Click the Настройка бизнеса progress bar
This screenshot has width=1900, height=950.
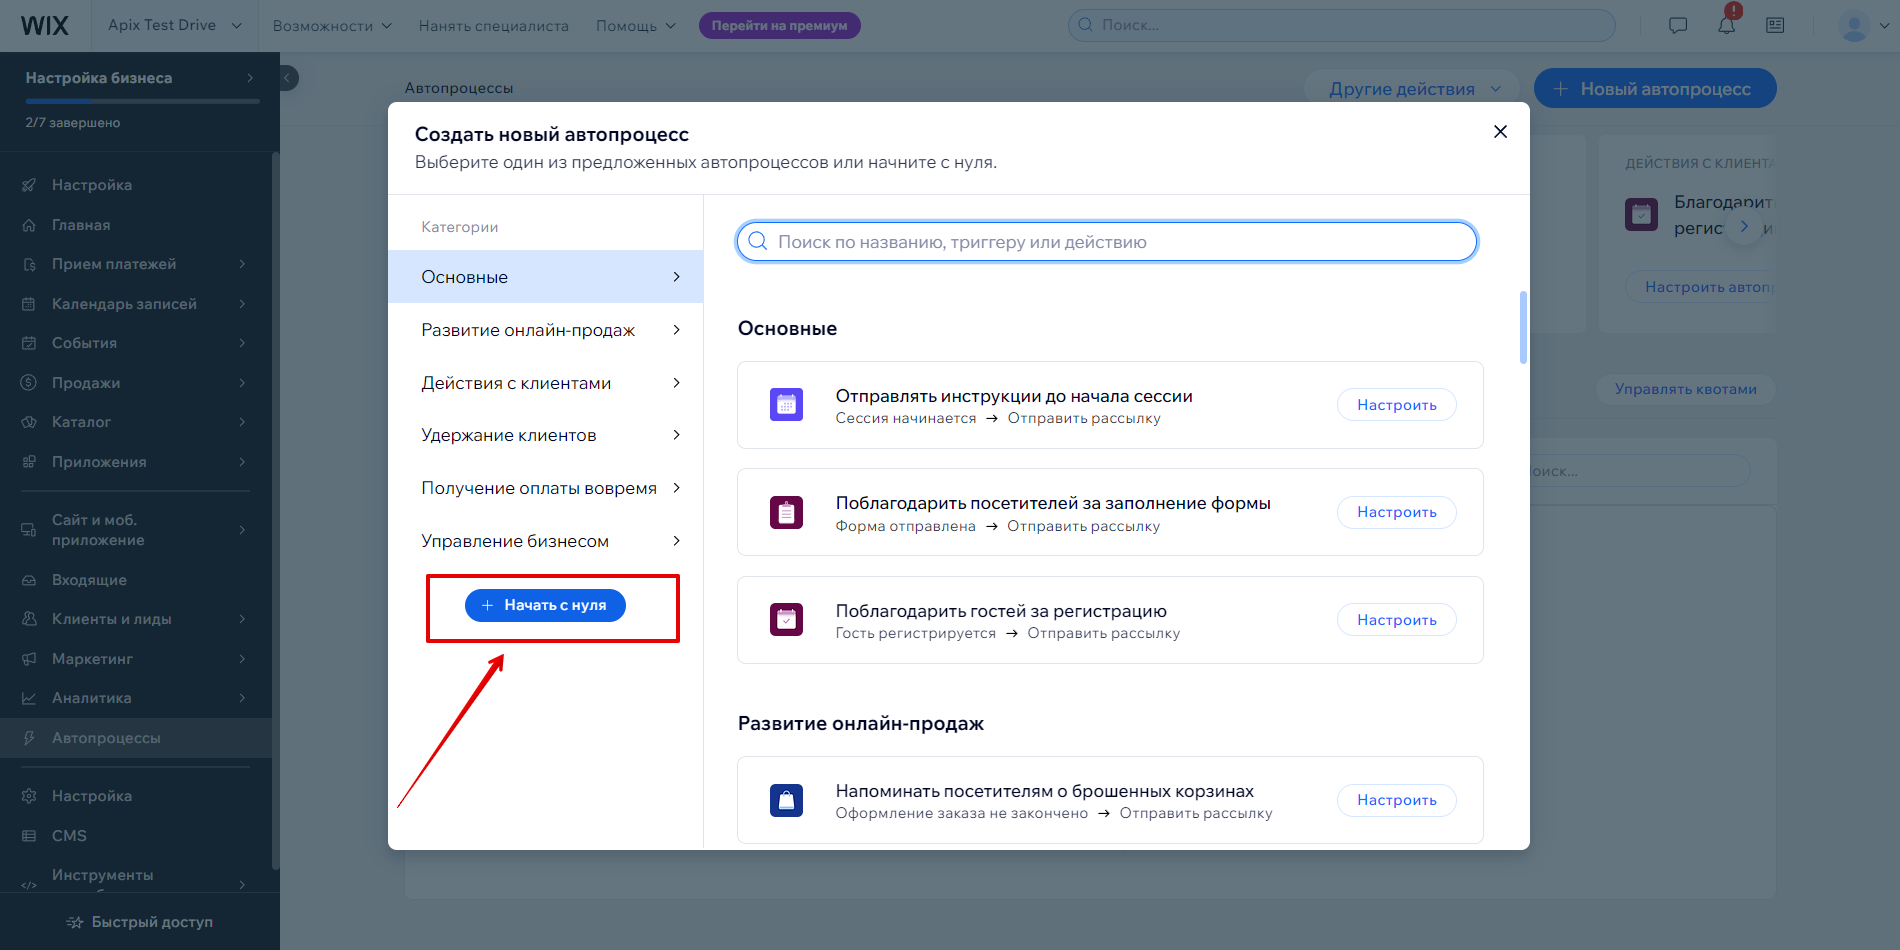click(142, 101)
